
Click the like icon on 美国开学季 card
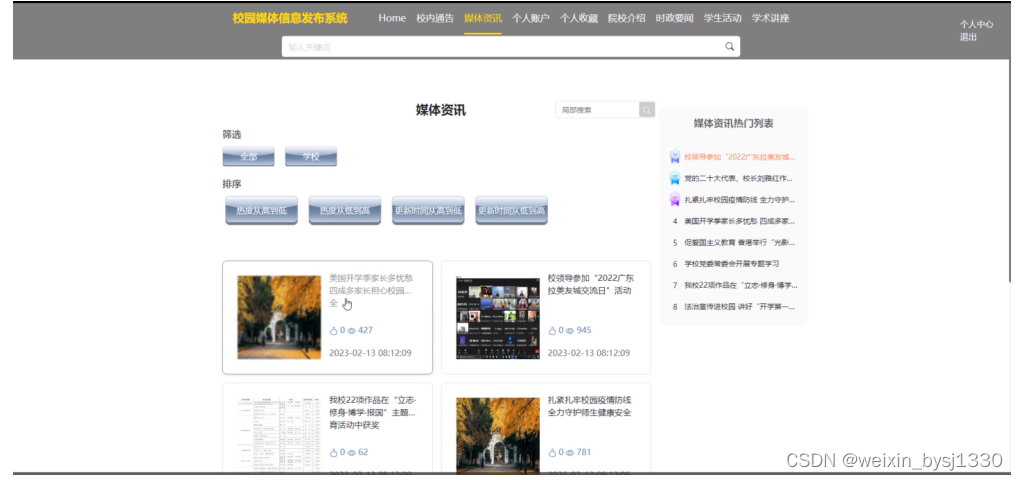click(x=334, y=331)
